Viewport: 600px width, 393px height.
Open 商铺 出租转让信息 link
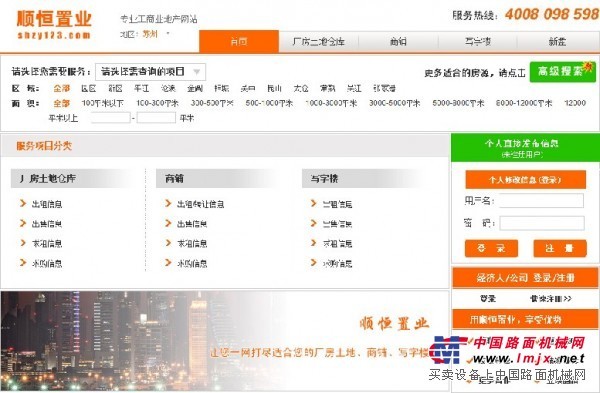200,204
